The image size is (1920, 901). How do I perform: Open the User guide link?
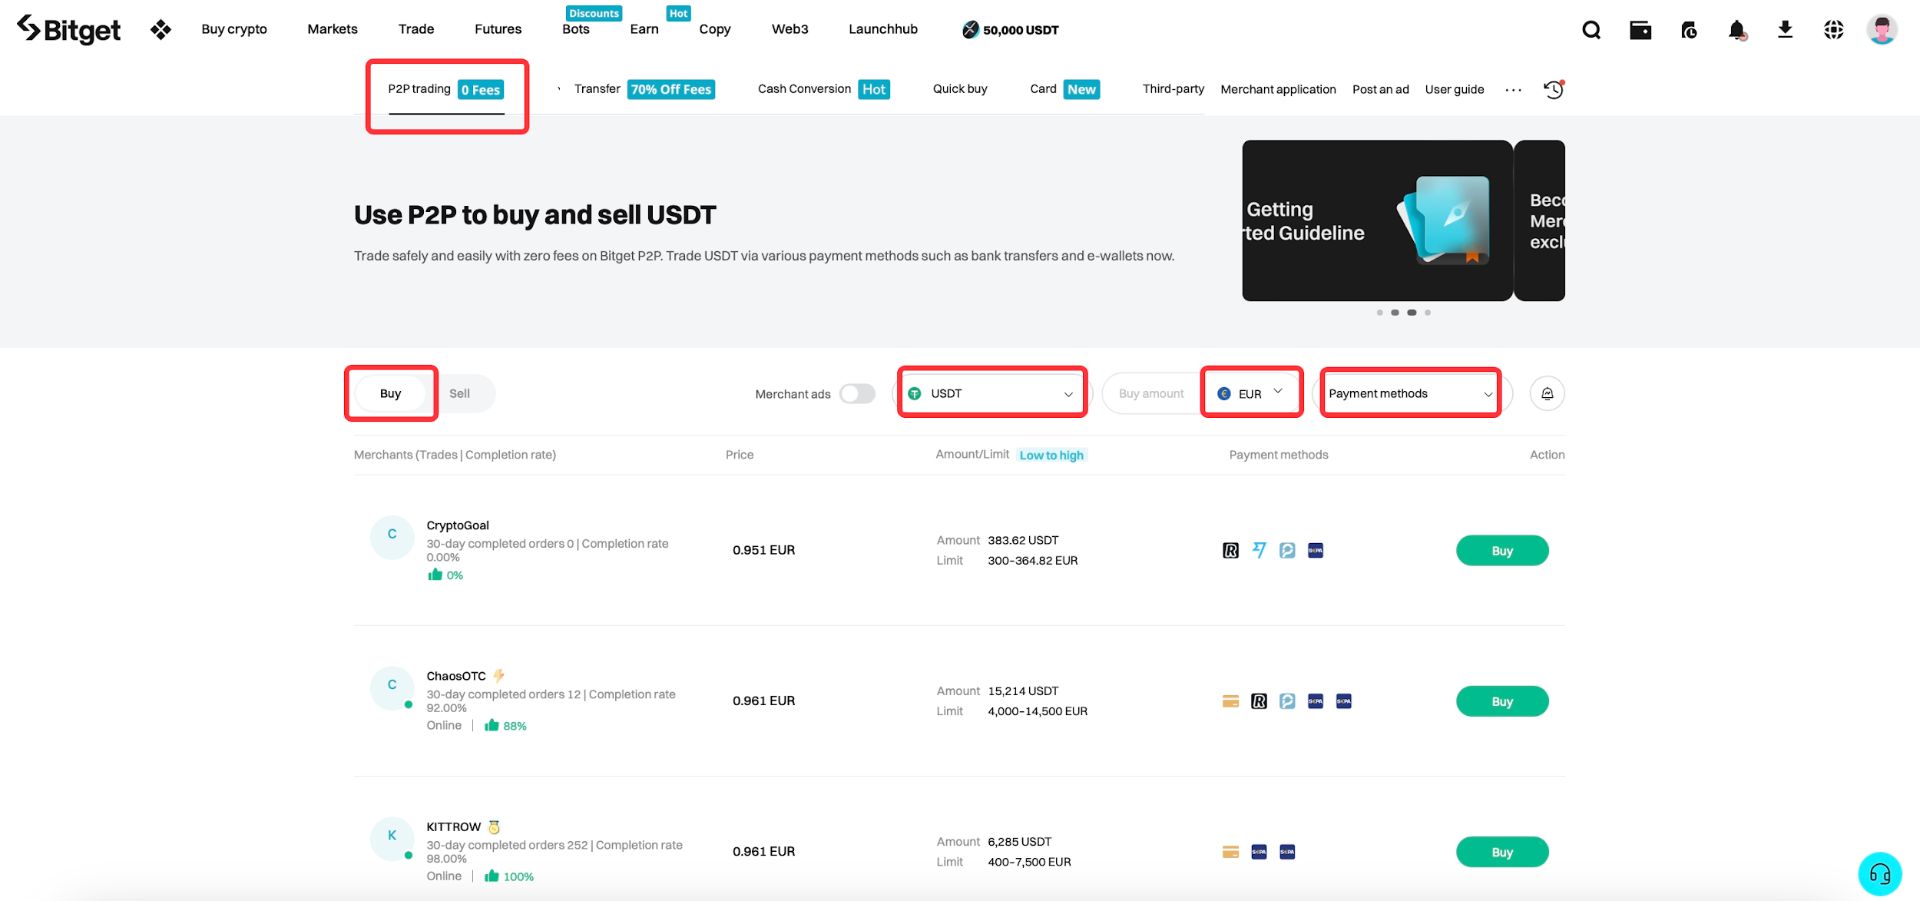[x=1454, y=89]
